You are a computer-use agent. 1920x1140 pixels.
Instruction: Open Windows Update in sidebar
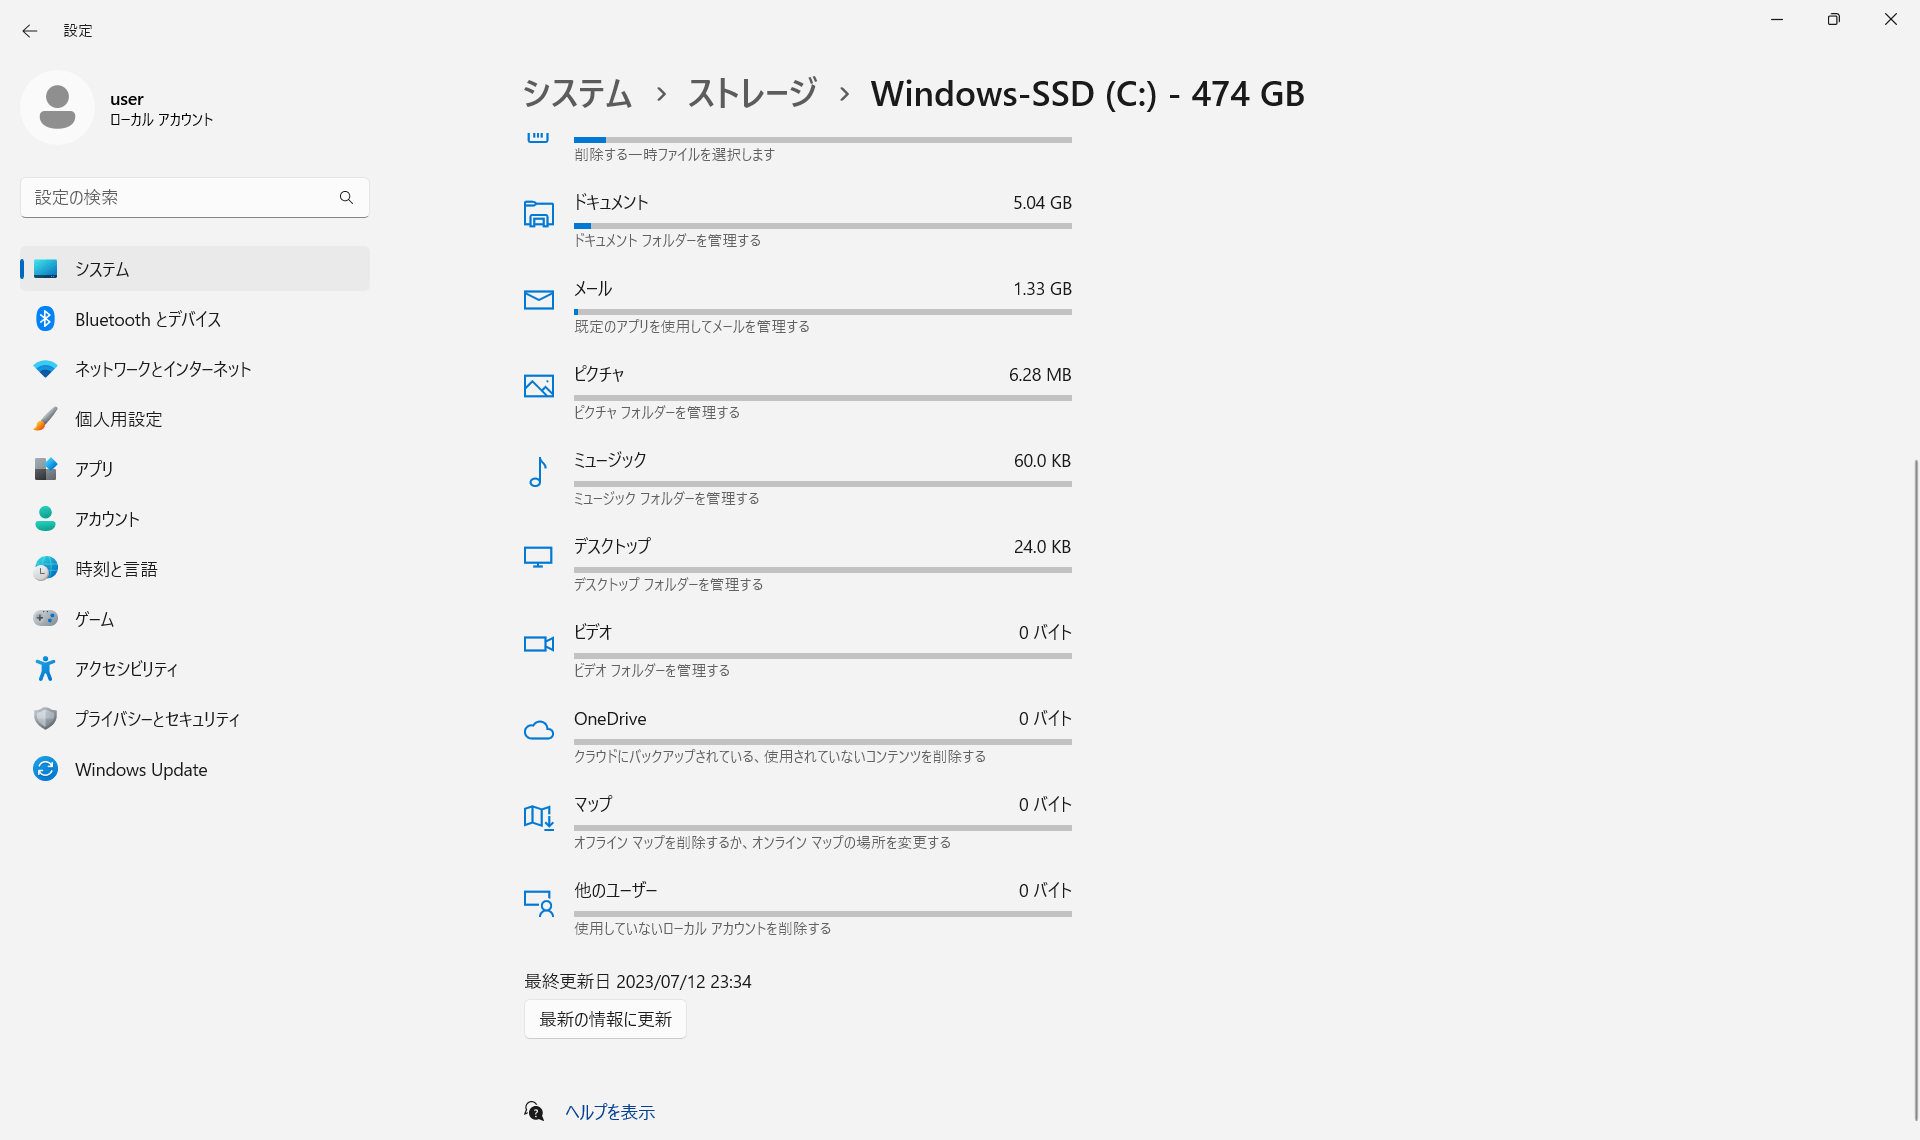click(x=141, y=769)
